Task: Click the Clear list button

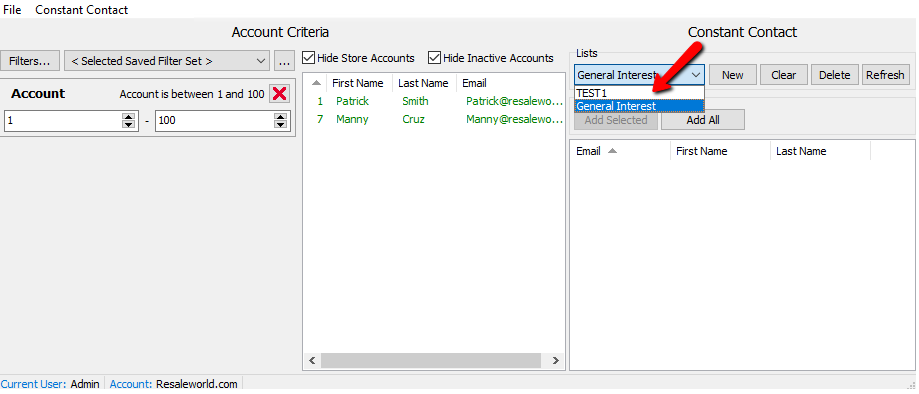Action: (x=784, y=75)
